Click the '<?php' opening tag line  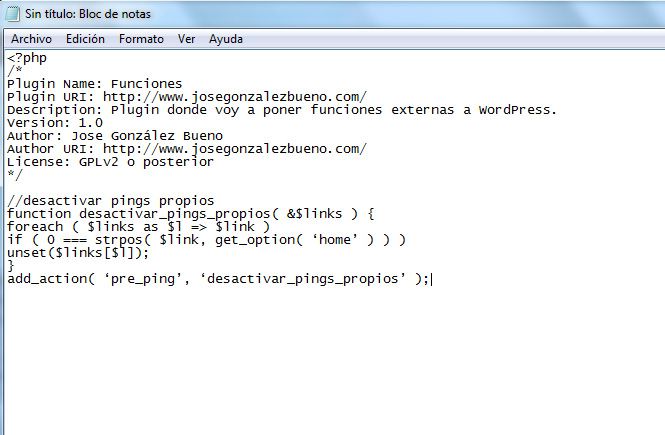click(27, 58)
